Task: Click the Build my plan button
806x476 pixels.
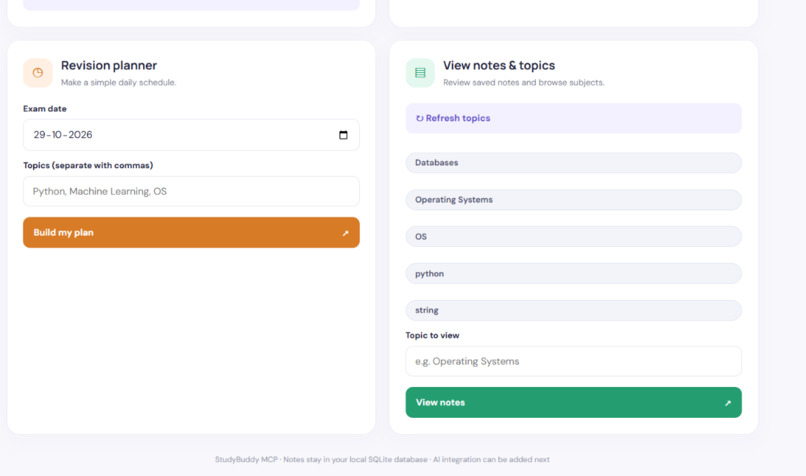Action: click(x=191, y=232)
